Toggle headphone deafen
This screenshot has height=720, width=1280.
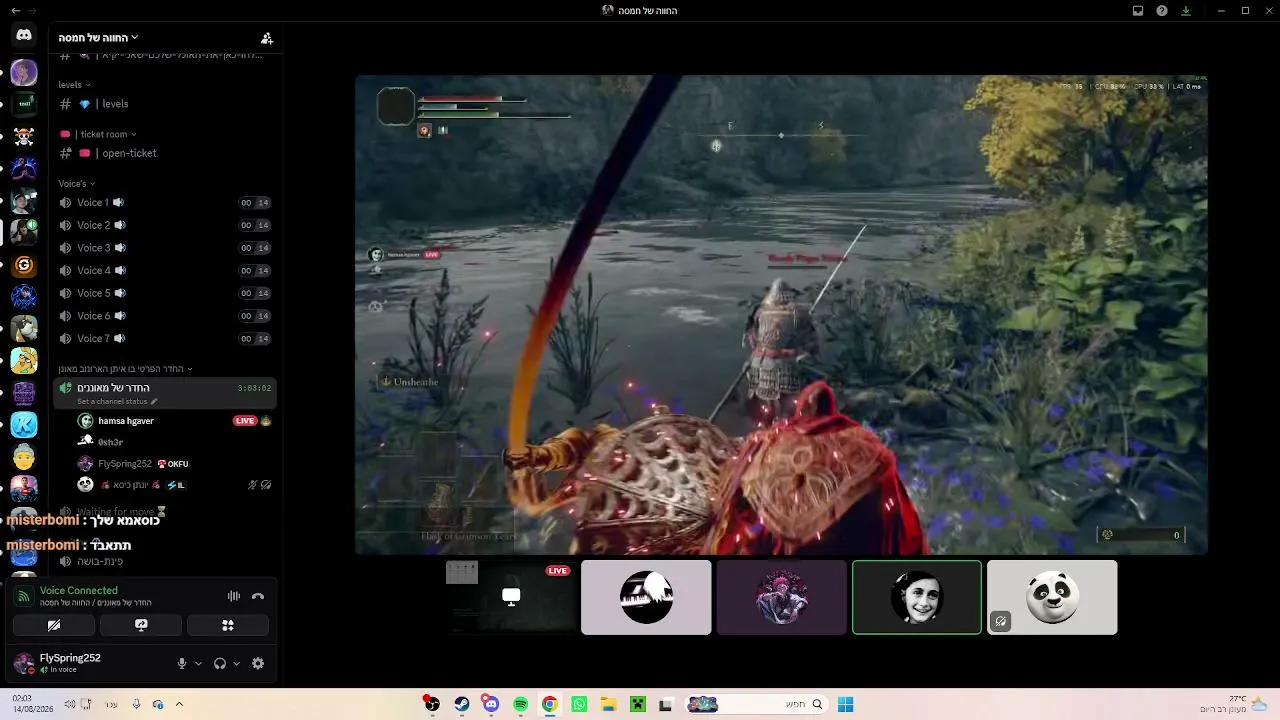[x=220, y=663]
